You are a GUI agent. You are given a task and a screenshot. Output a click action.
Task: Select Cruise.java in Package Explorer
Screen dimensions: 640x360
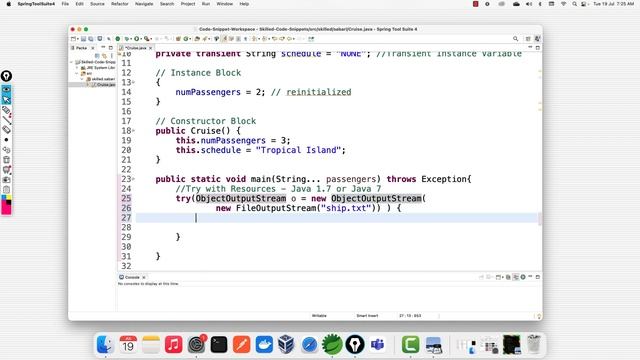tap(104, 84)
